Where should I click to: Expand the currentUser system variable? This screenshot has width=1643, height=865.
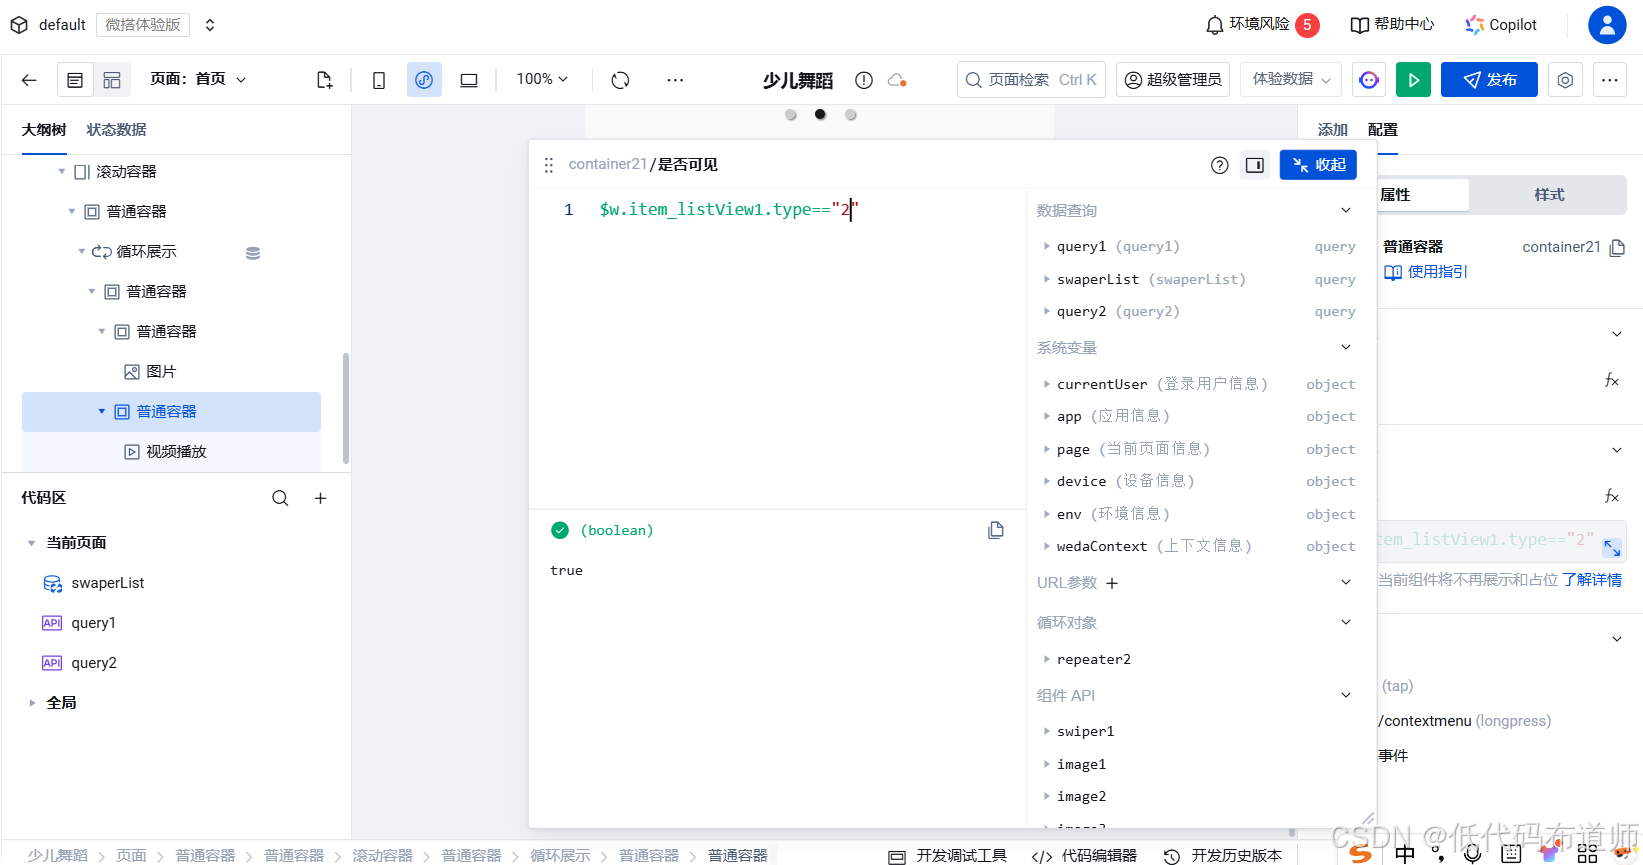pos(1047,384)
